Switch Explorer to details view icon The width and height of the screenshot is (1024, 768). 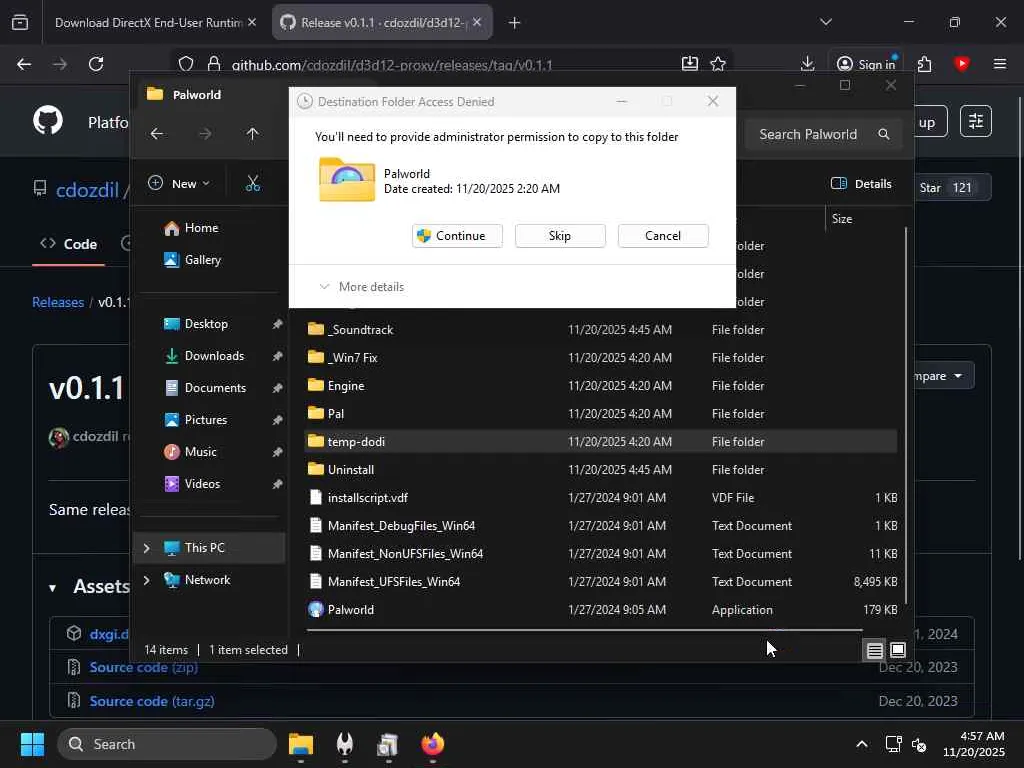tap(874, 650)
